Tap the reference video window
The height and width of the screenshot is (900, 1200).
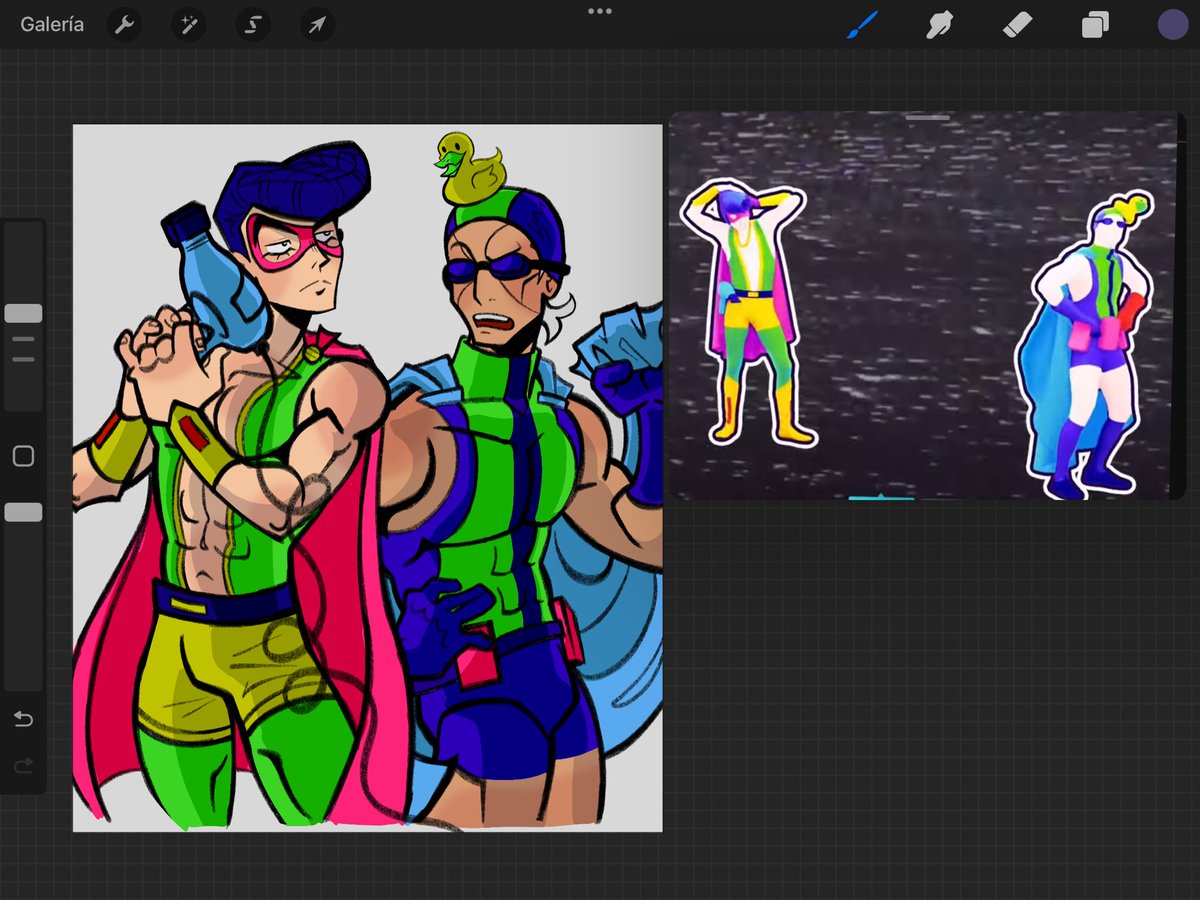coord(926,305)
